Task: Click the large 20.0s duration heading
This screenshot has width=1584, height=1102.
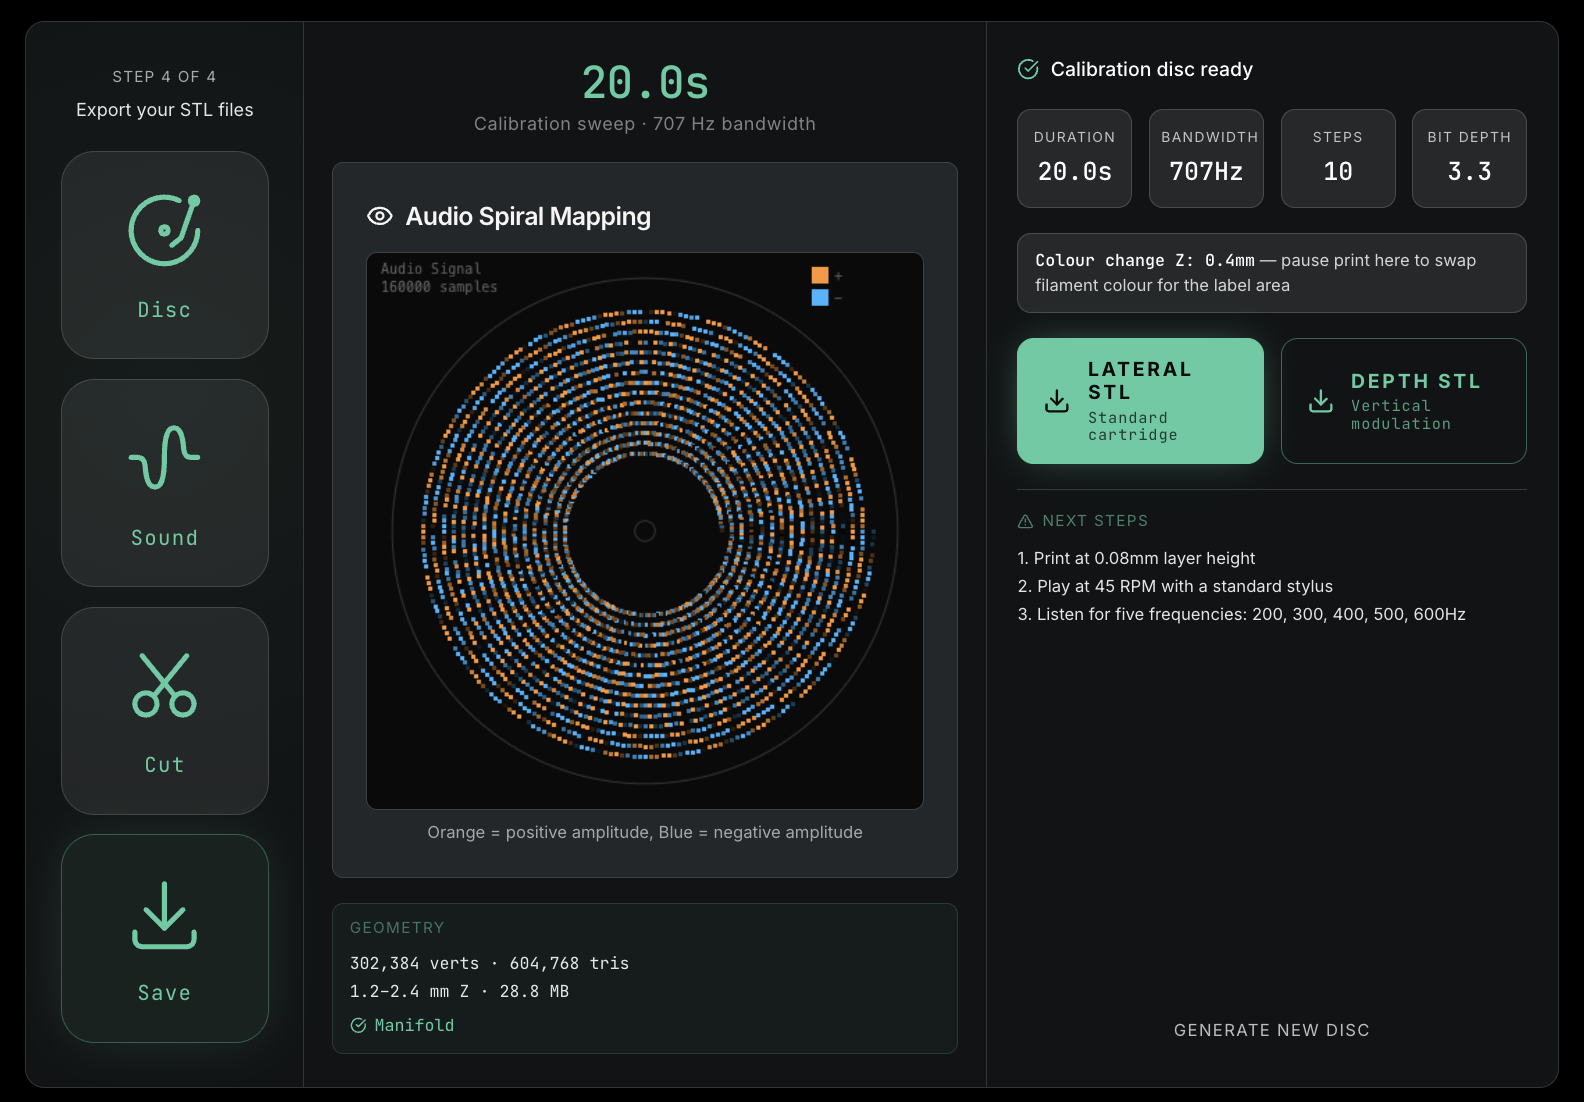Action: (x=645, y=83)
